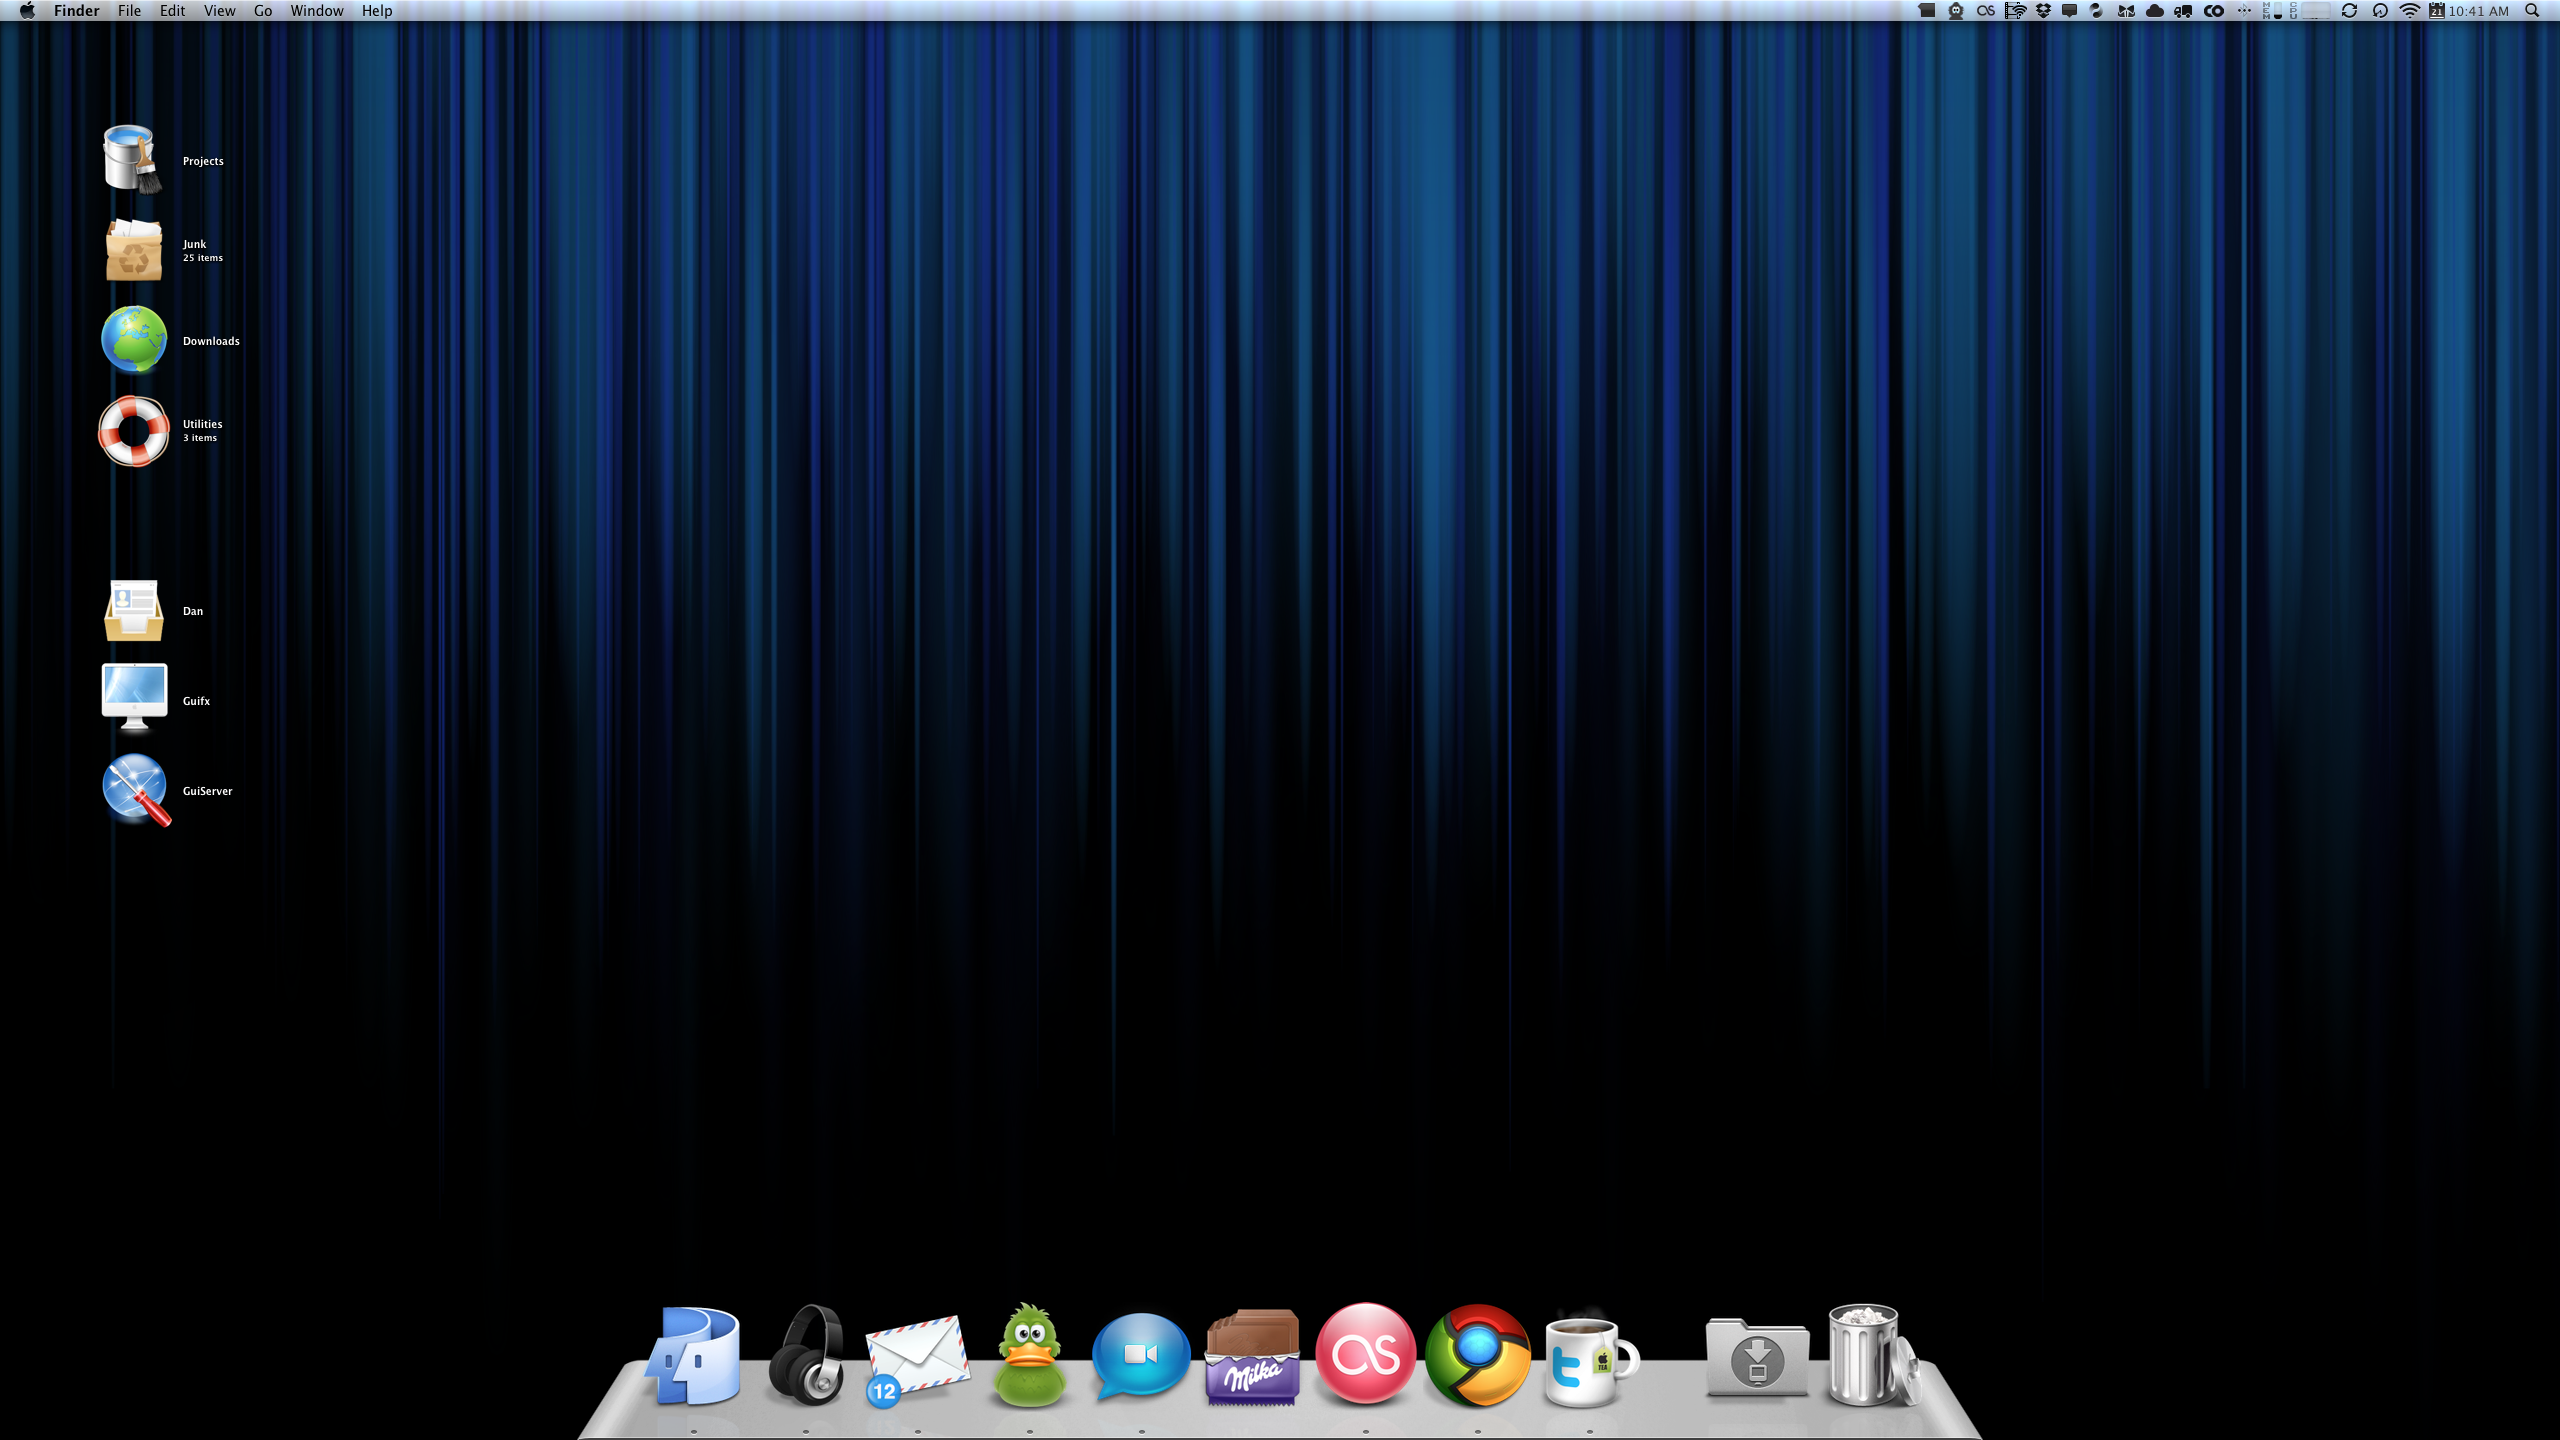Open the Downloads stack folder in Dock

click(x=1757, y=1358)
